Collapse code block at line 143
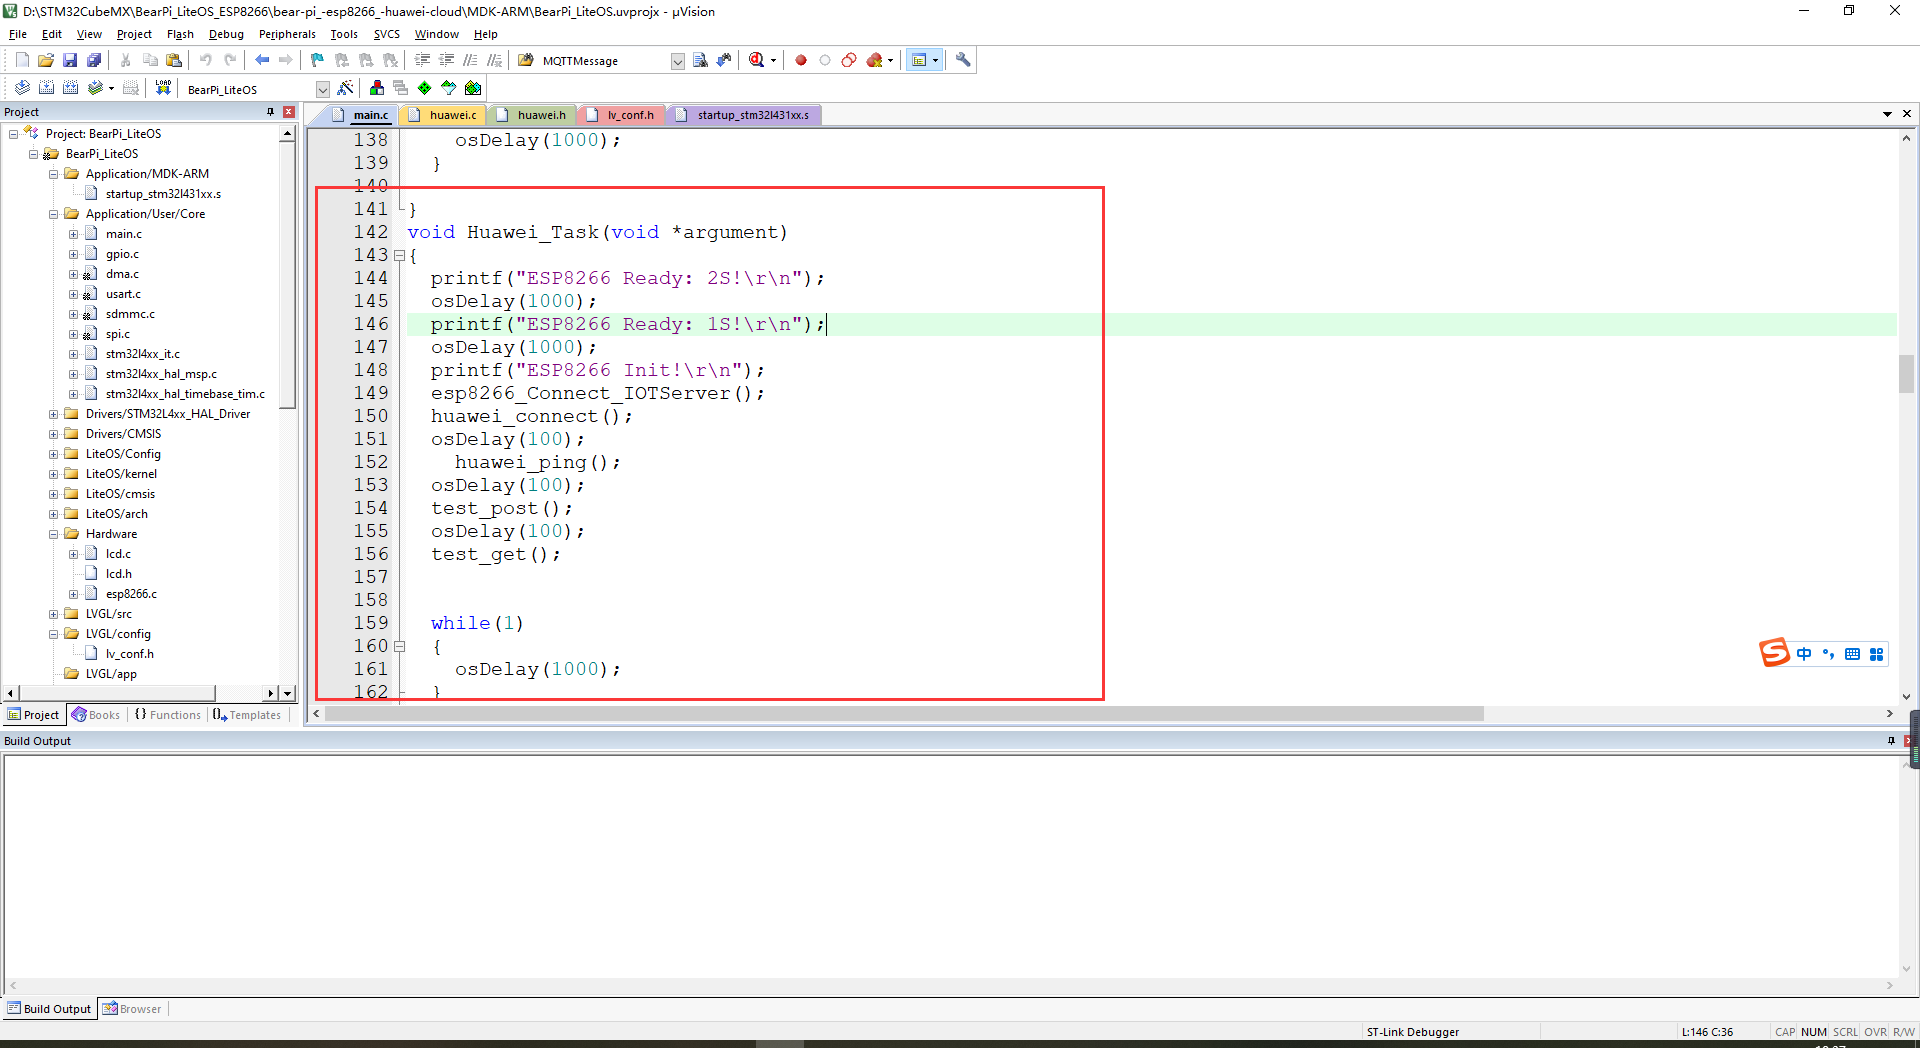The height and width of the screenshot is (1048, 1920). [x=399, y=256]
